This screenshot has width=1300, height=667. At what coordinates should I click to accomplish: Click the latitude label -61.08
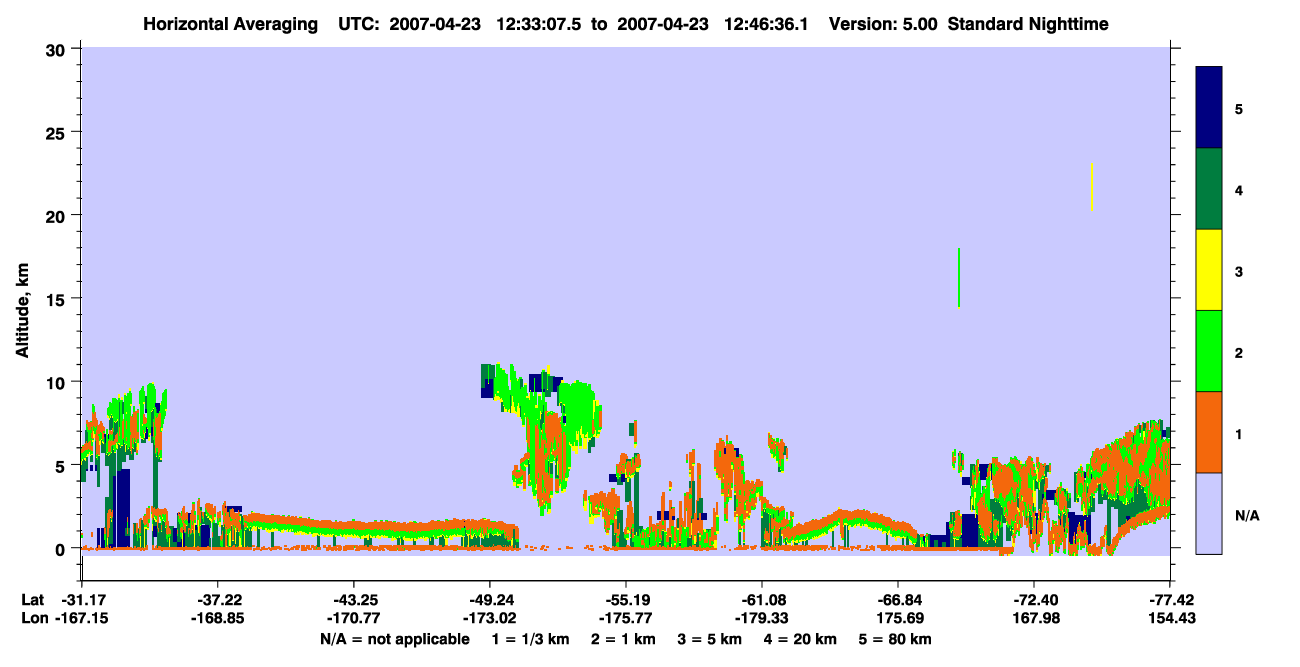762,600
